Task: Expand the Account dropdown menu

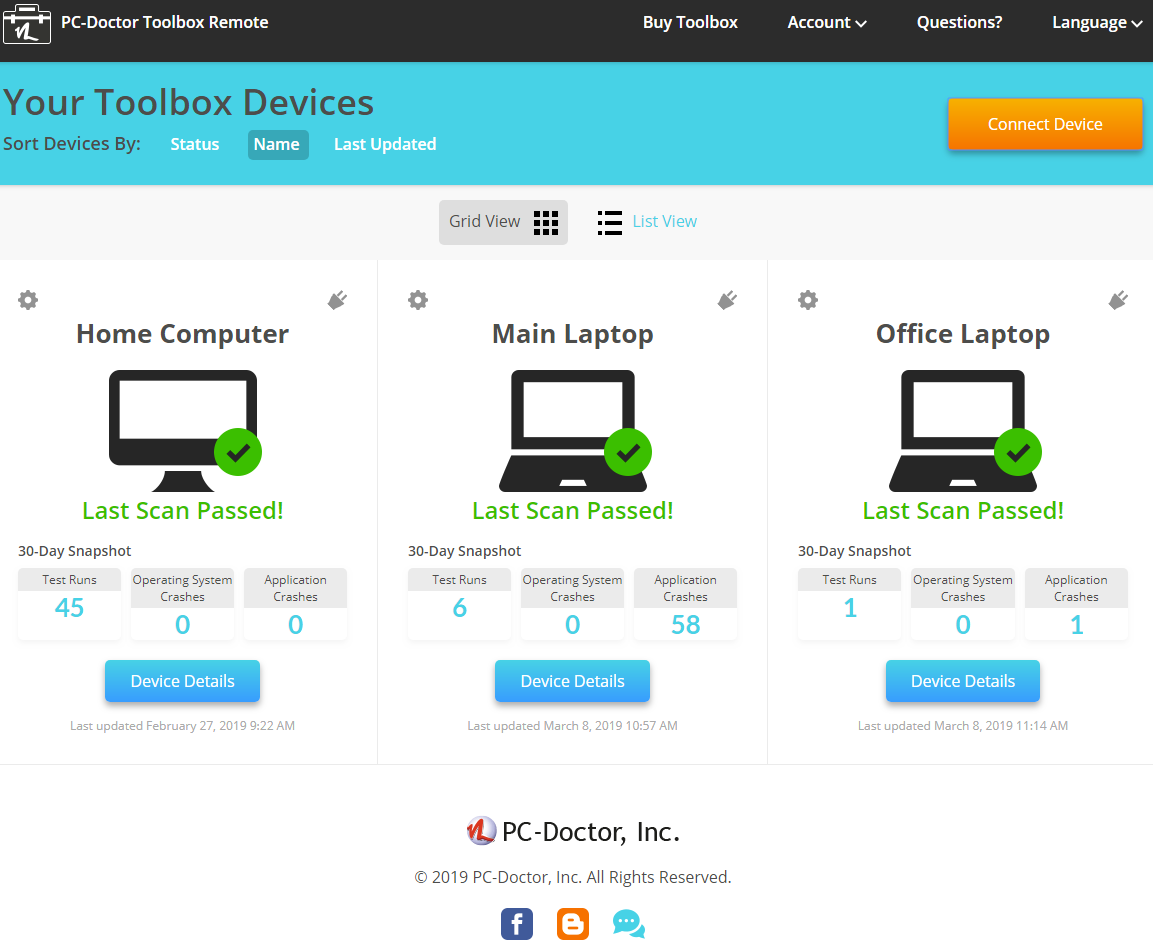Action: tap(827, 23)
